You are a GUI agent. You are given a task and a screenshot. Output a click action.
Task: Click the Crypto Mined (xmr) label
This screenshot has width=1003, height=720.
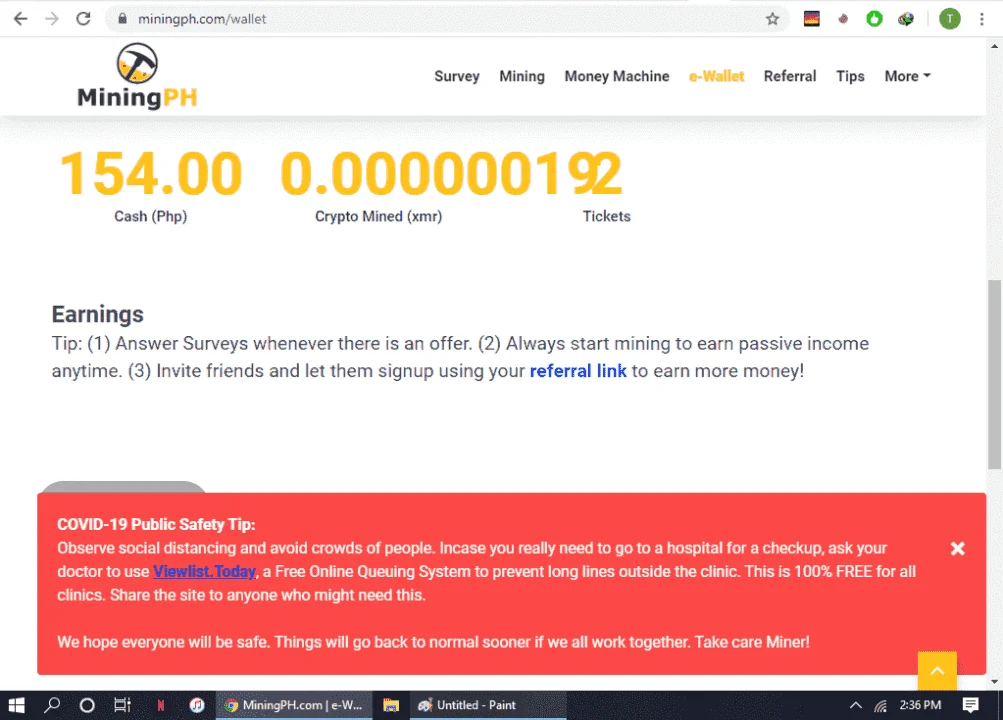point(378,216)
